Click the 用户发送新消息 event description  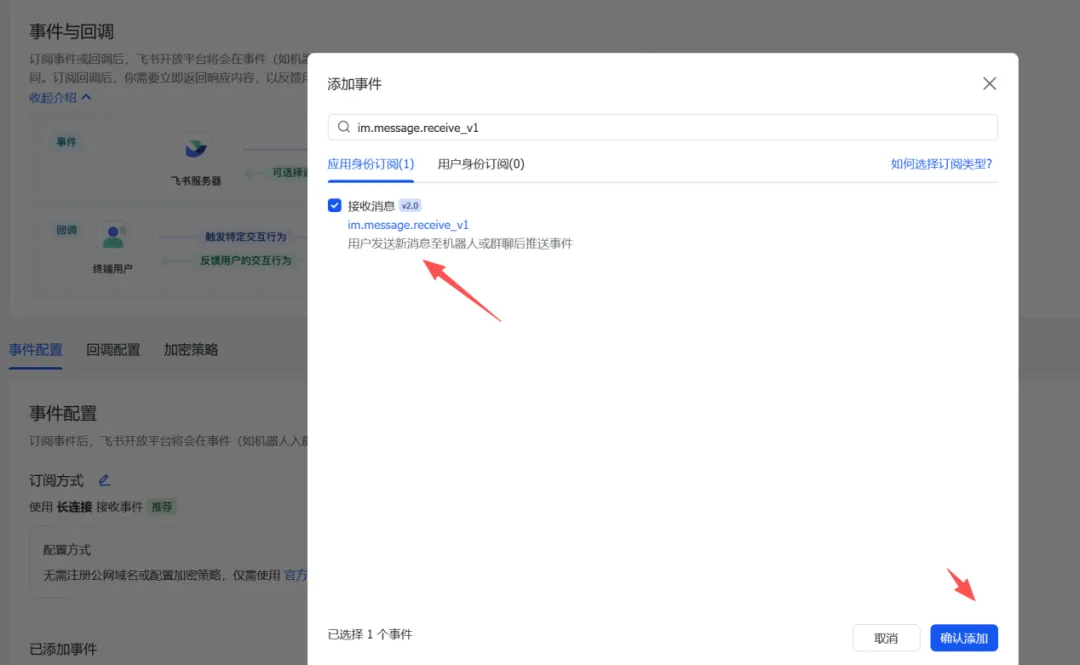pyautogui.click(x=460, y=243)
